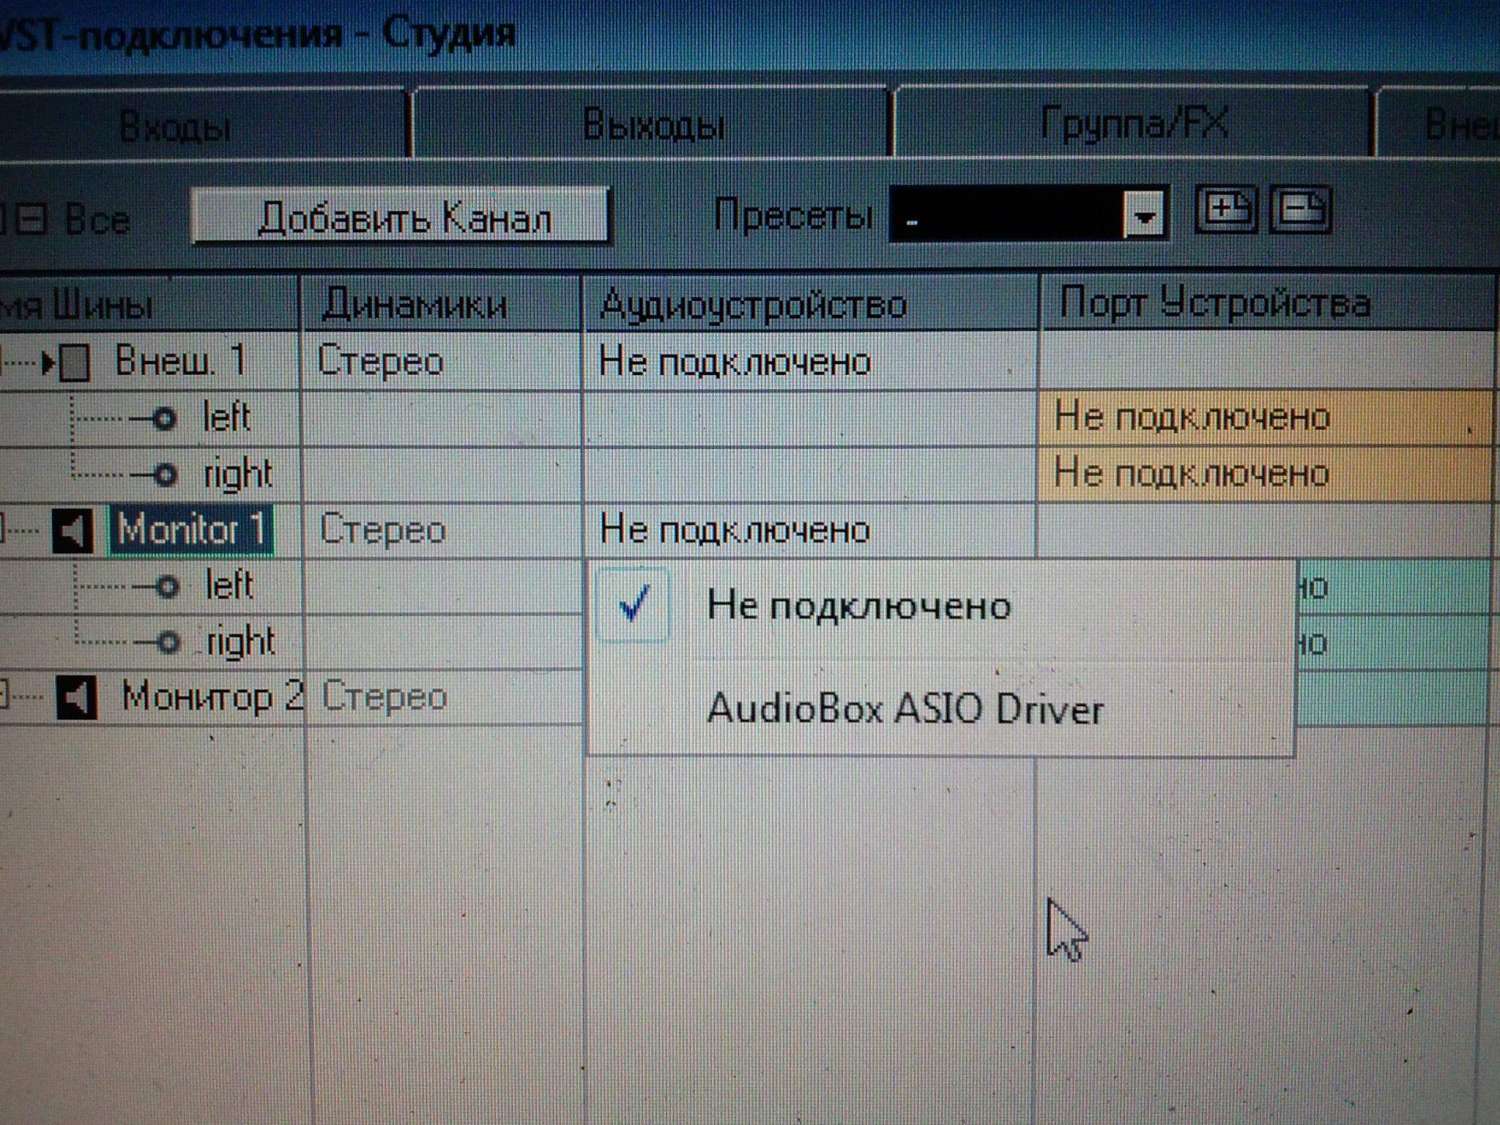
Task: Click the bus icon next to Внеш. 1
Action: [74, 362]
